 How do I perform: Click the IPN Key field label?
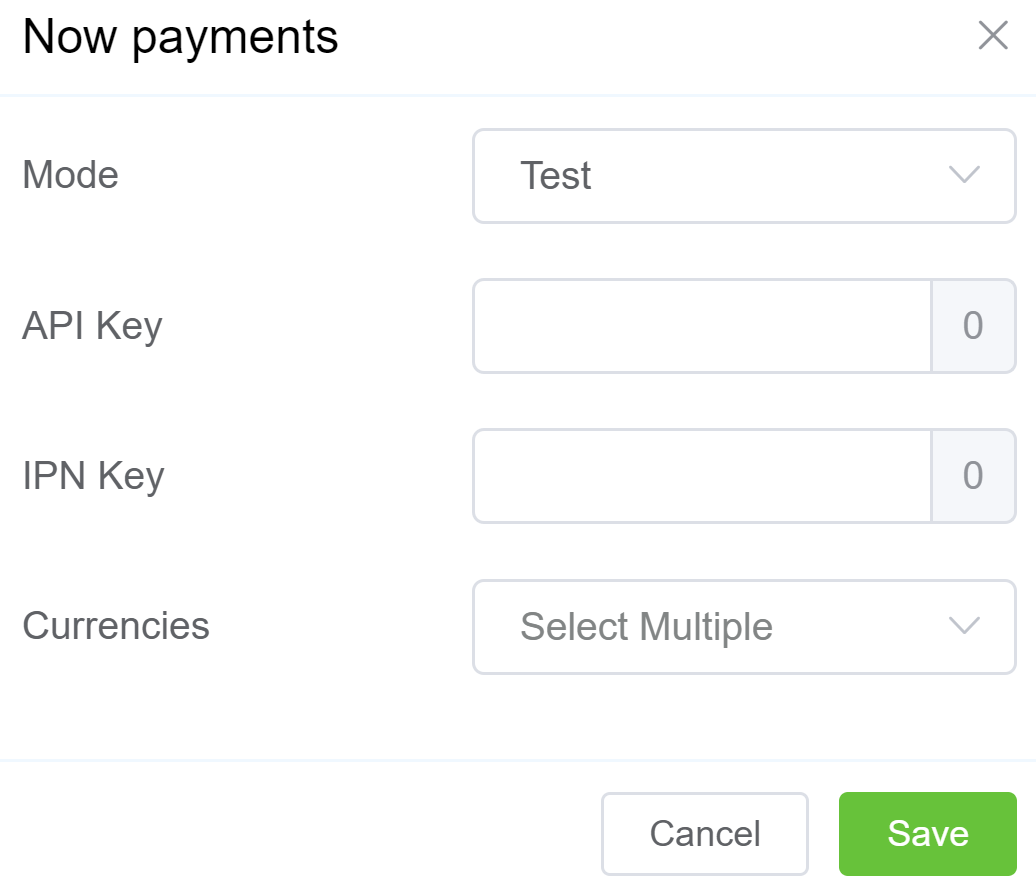pyautogui.click(x=93, y=476)
